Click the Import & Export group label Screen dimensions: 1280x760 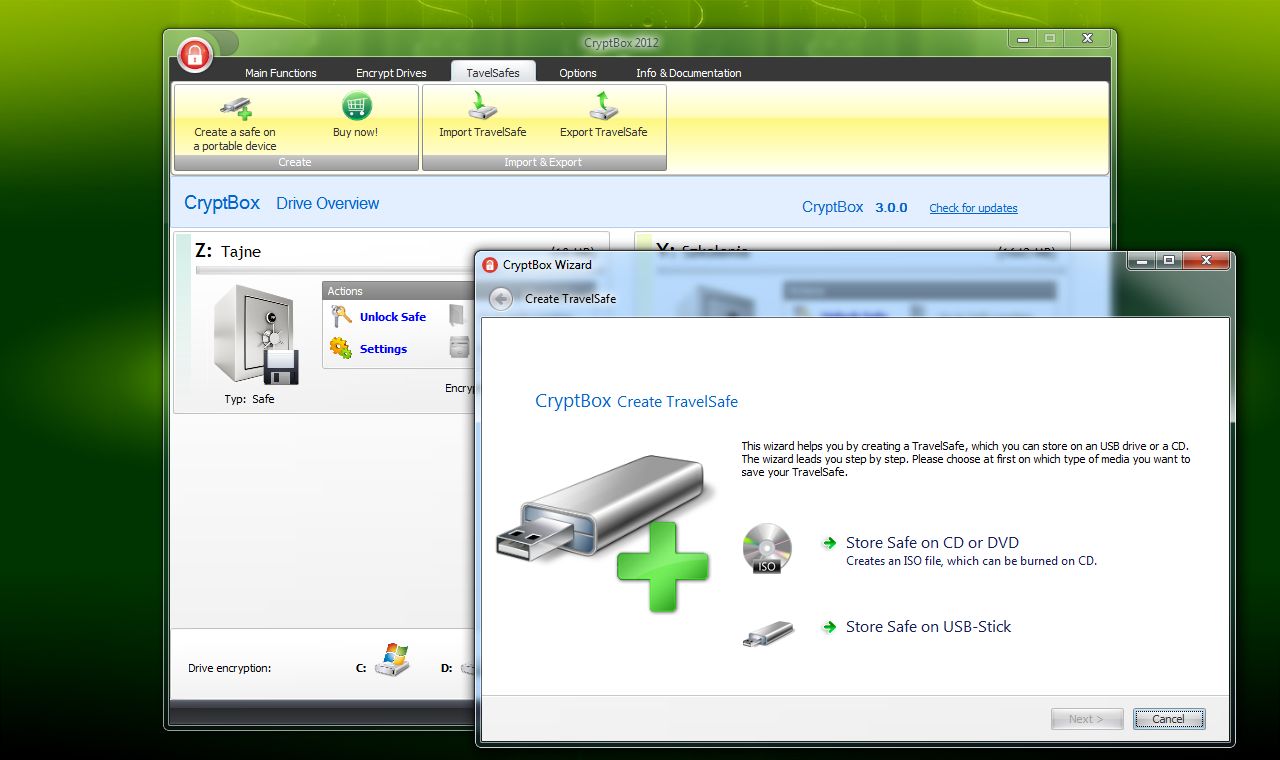coord(544,162)
